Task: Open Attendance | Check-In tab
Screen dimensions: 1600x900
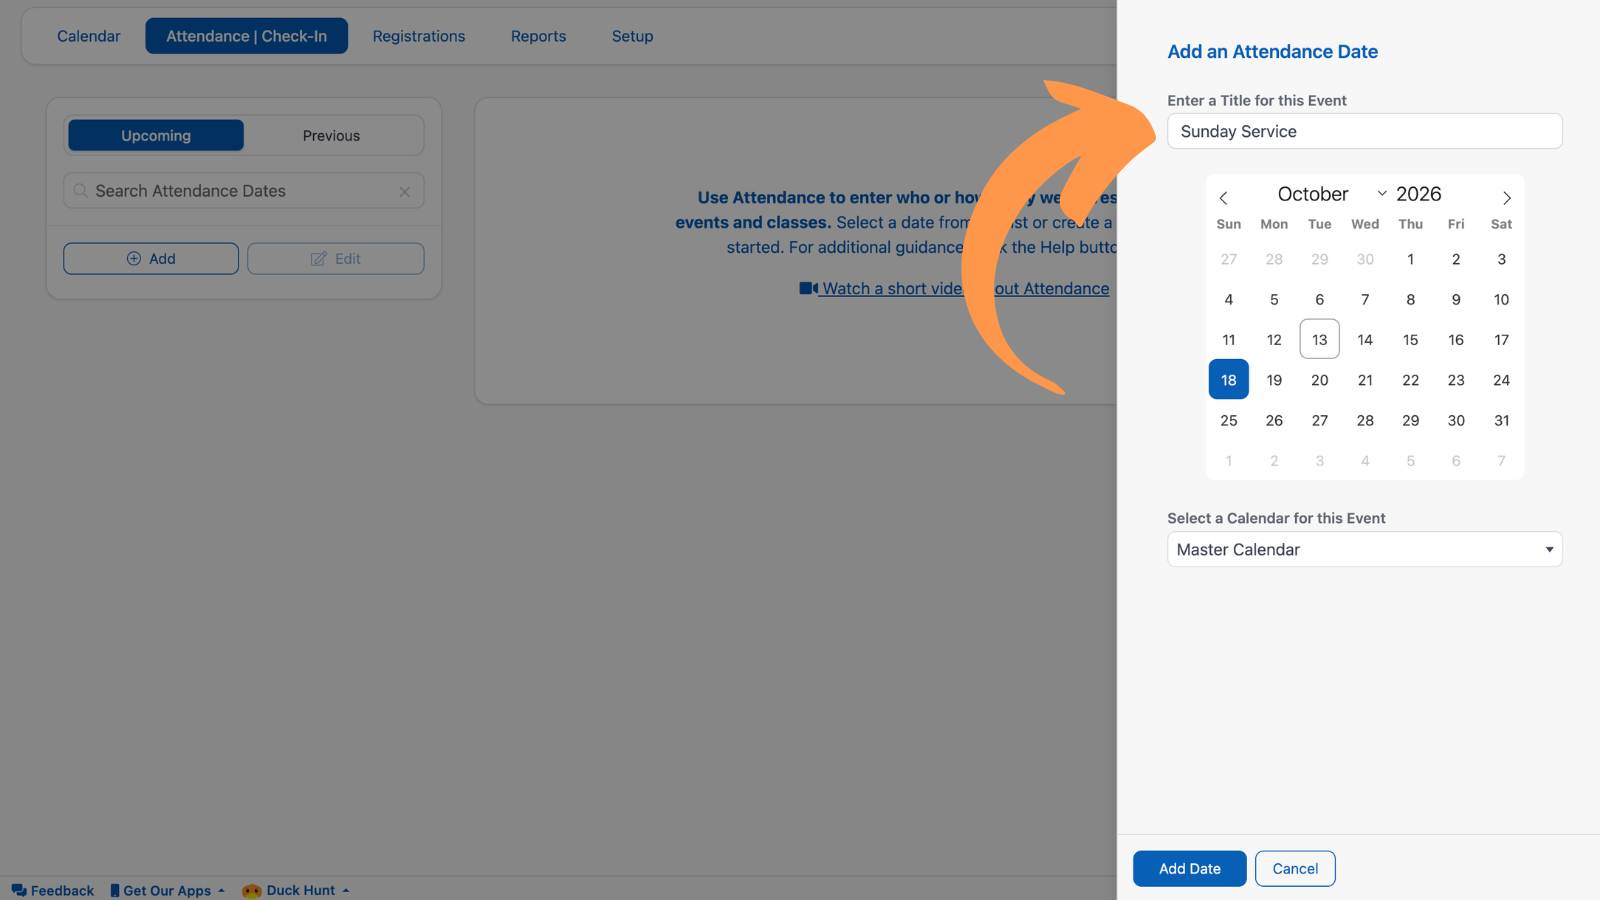Action: tap(246, 36)
